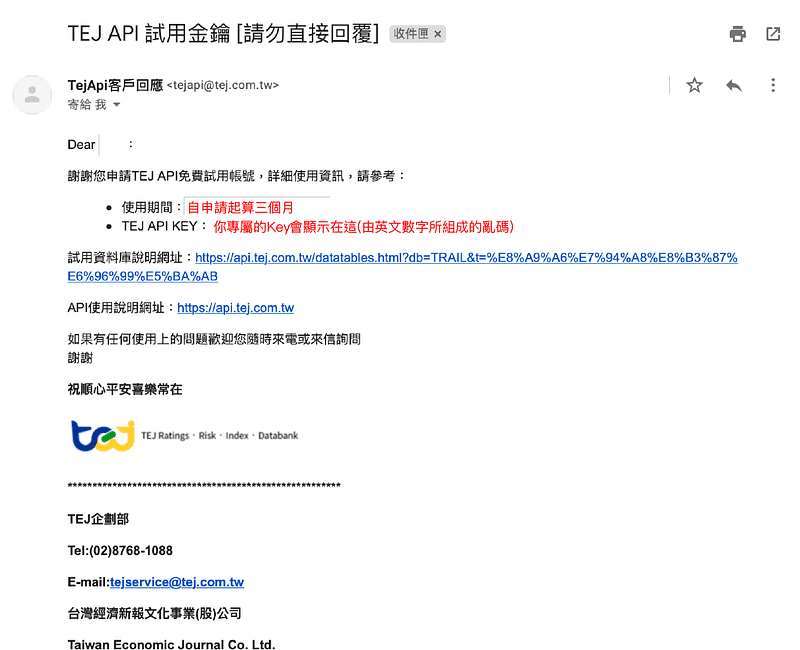Remove the 收件匣 label with X
Screen dimensions: 800x650
438,34
